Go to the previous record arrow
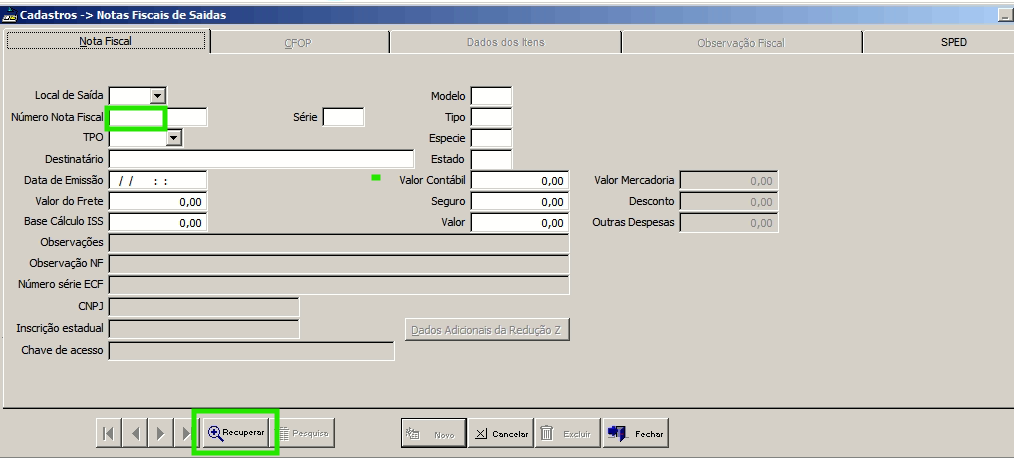 tap(135, 433)
